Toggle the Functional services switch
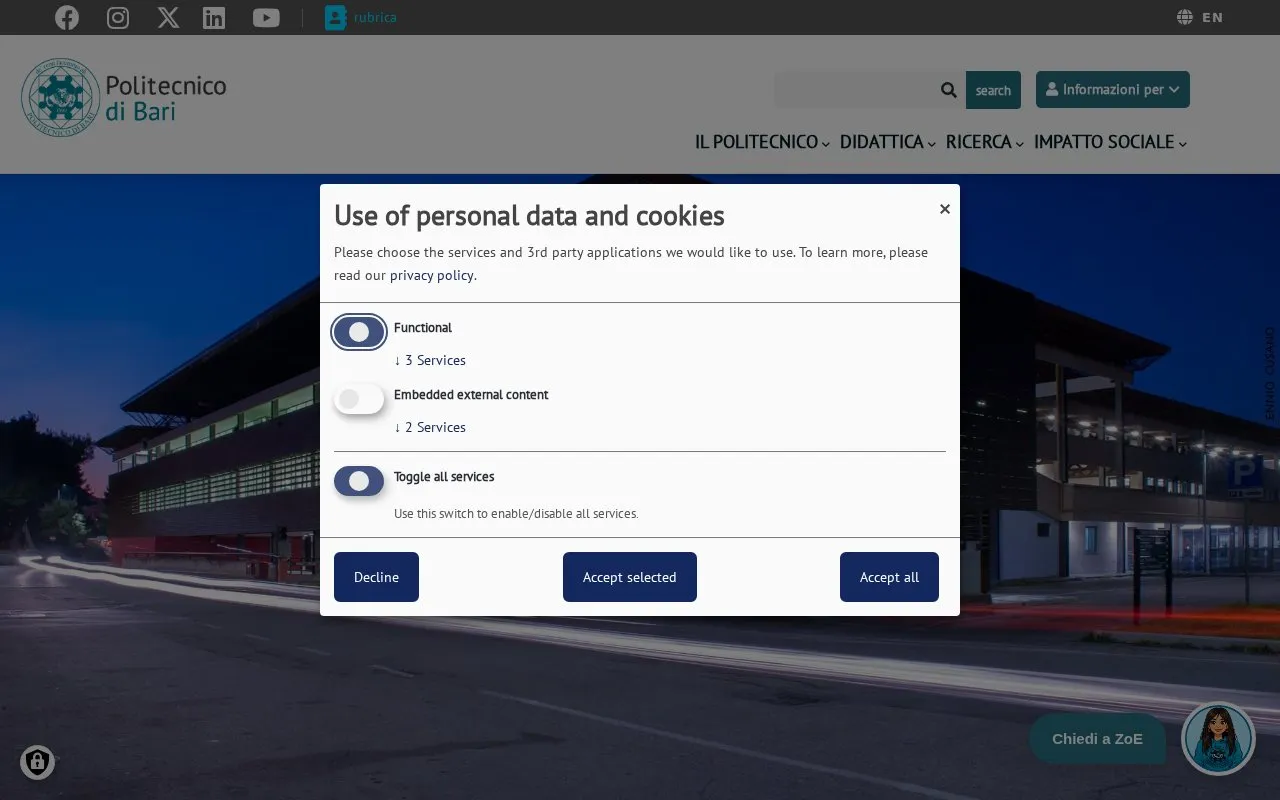 359,332
